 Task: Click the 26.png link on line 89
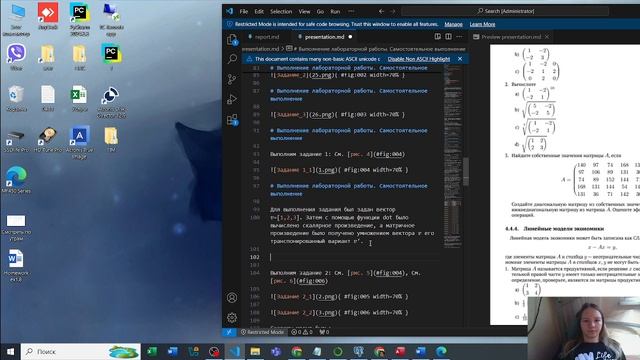tap(322, 114)
